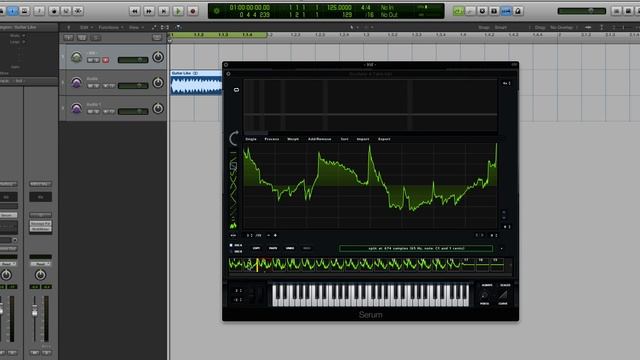Toggle the green Cycle mode button

[x=458, y=11]
